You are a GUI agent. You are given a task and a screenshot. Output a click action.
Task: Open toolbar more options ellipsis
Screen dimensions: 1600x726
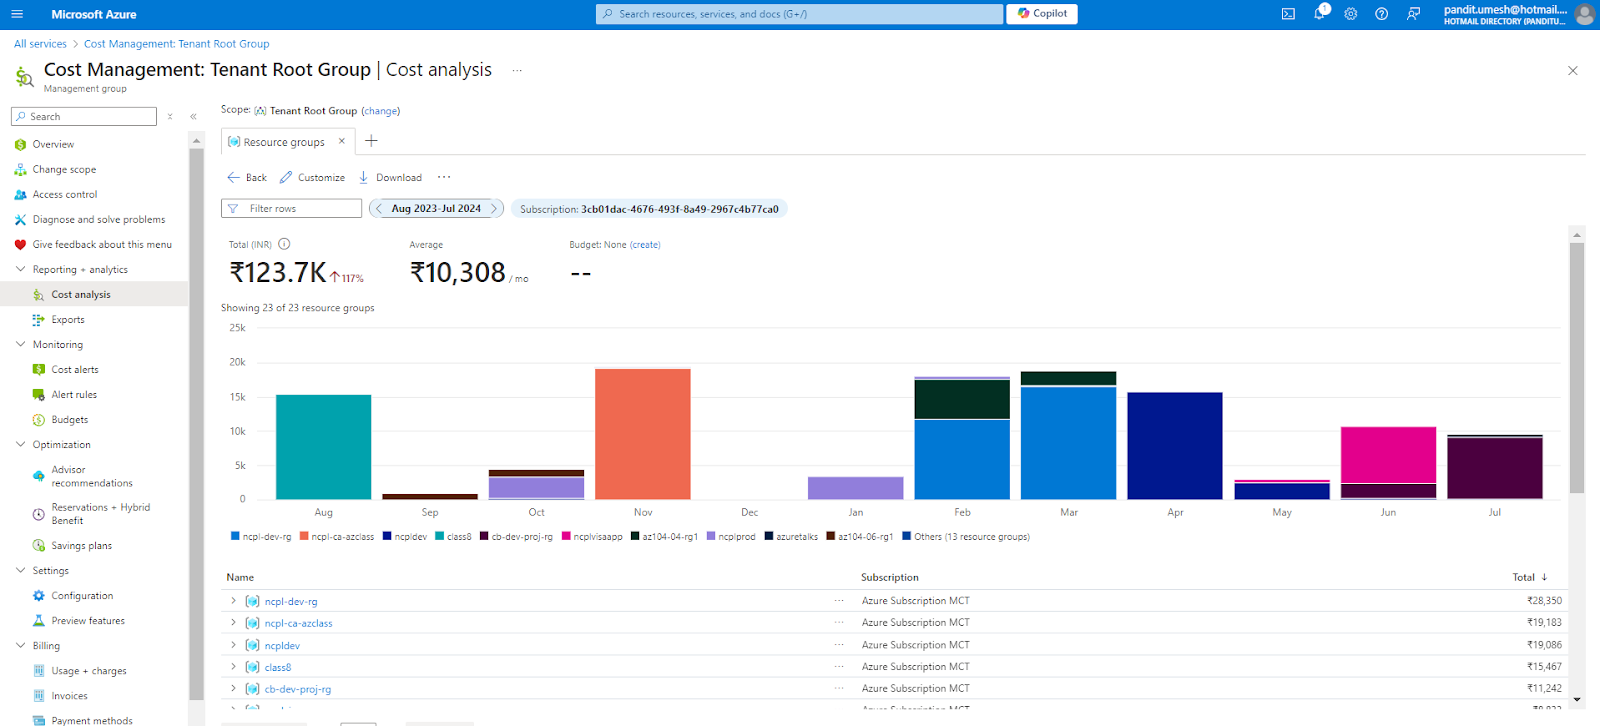(x=444, y=178)
